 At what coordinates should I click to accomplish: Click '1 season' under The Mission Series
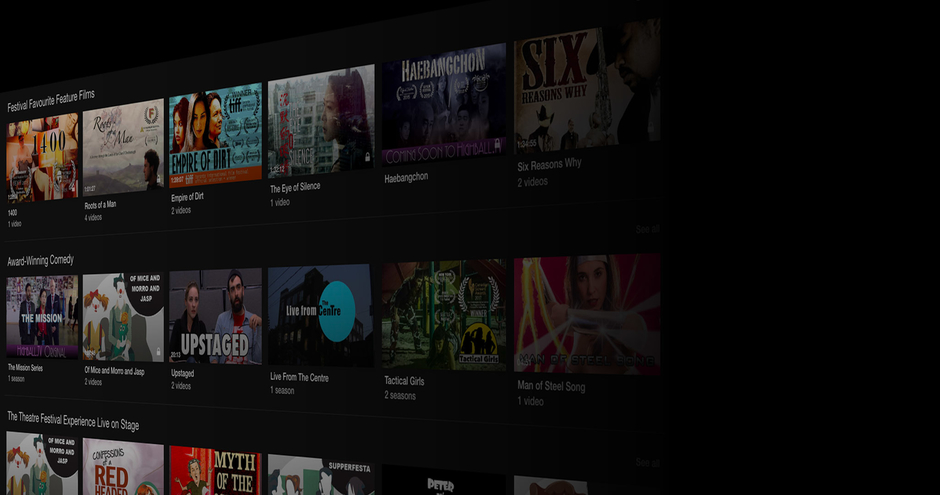point(17,379)
